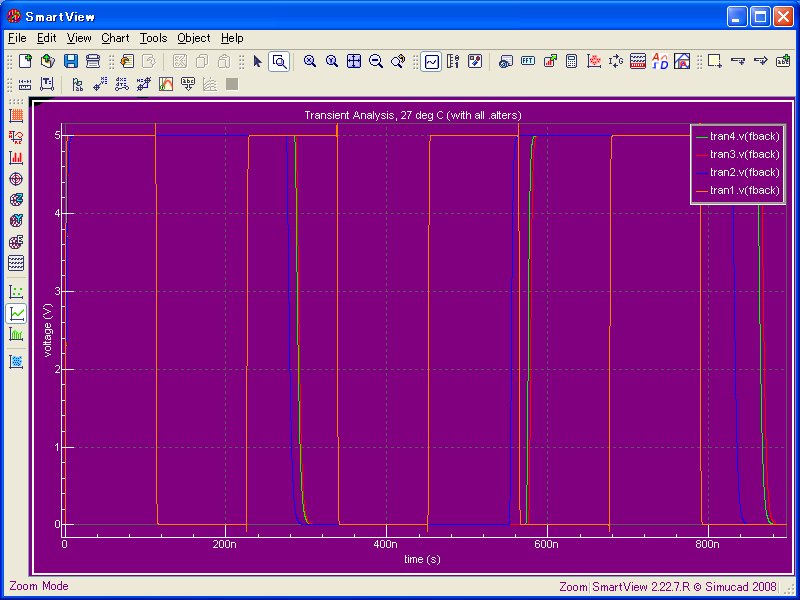800x600 pixels.
Task: Open the calculator tool
Action: tap(572, 61)
